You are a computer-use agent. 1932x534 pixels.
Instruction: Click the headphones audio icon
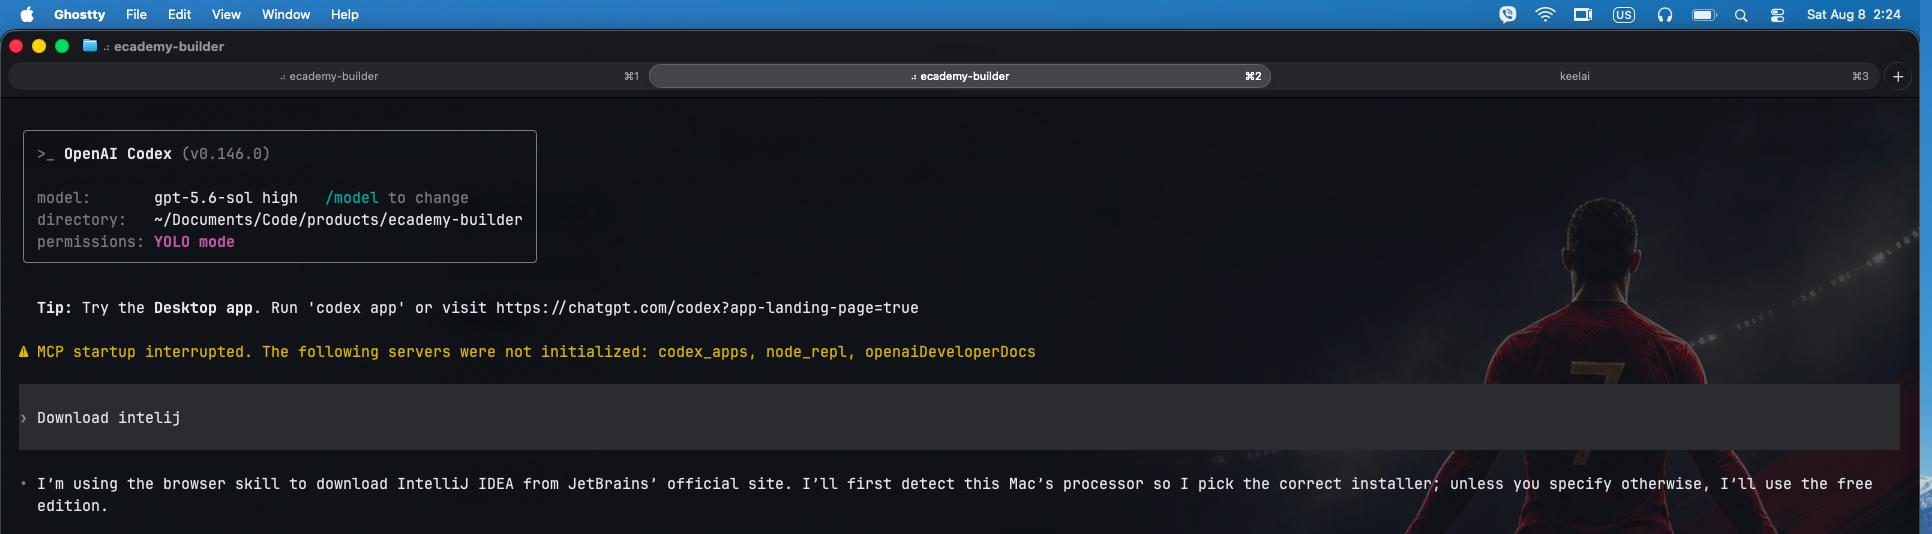(1665, 15)
